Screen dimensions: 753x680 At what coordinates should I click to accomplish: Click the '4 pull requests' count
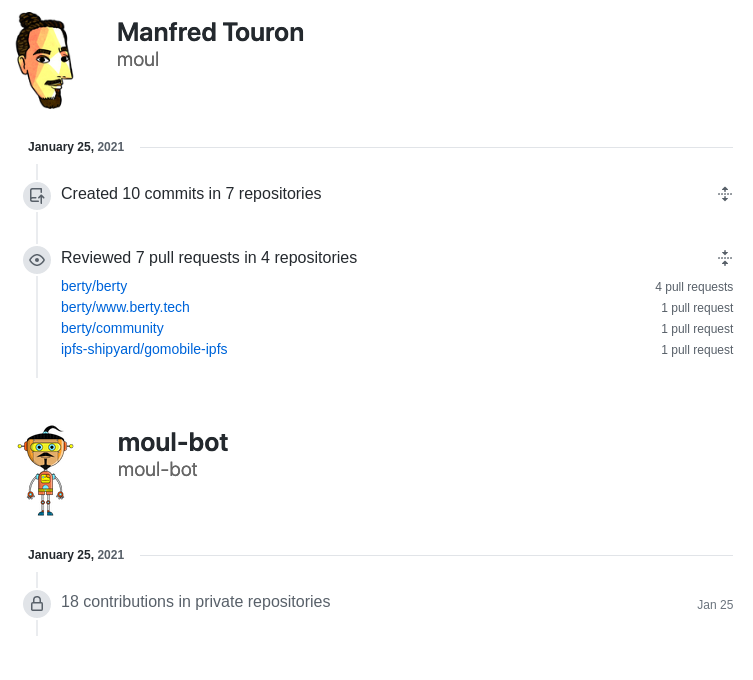694,287
